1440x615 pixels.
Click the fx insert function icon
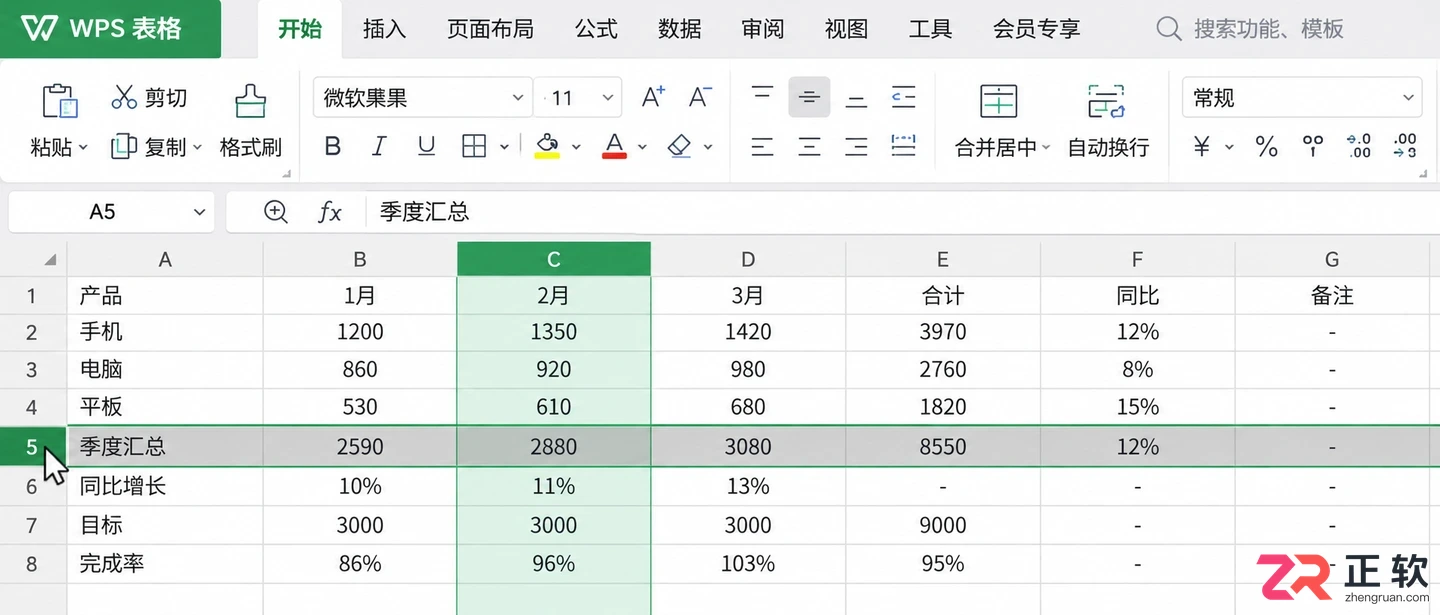[x=329, y=212]
